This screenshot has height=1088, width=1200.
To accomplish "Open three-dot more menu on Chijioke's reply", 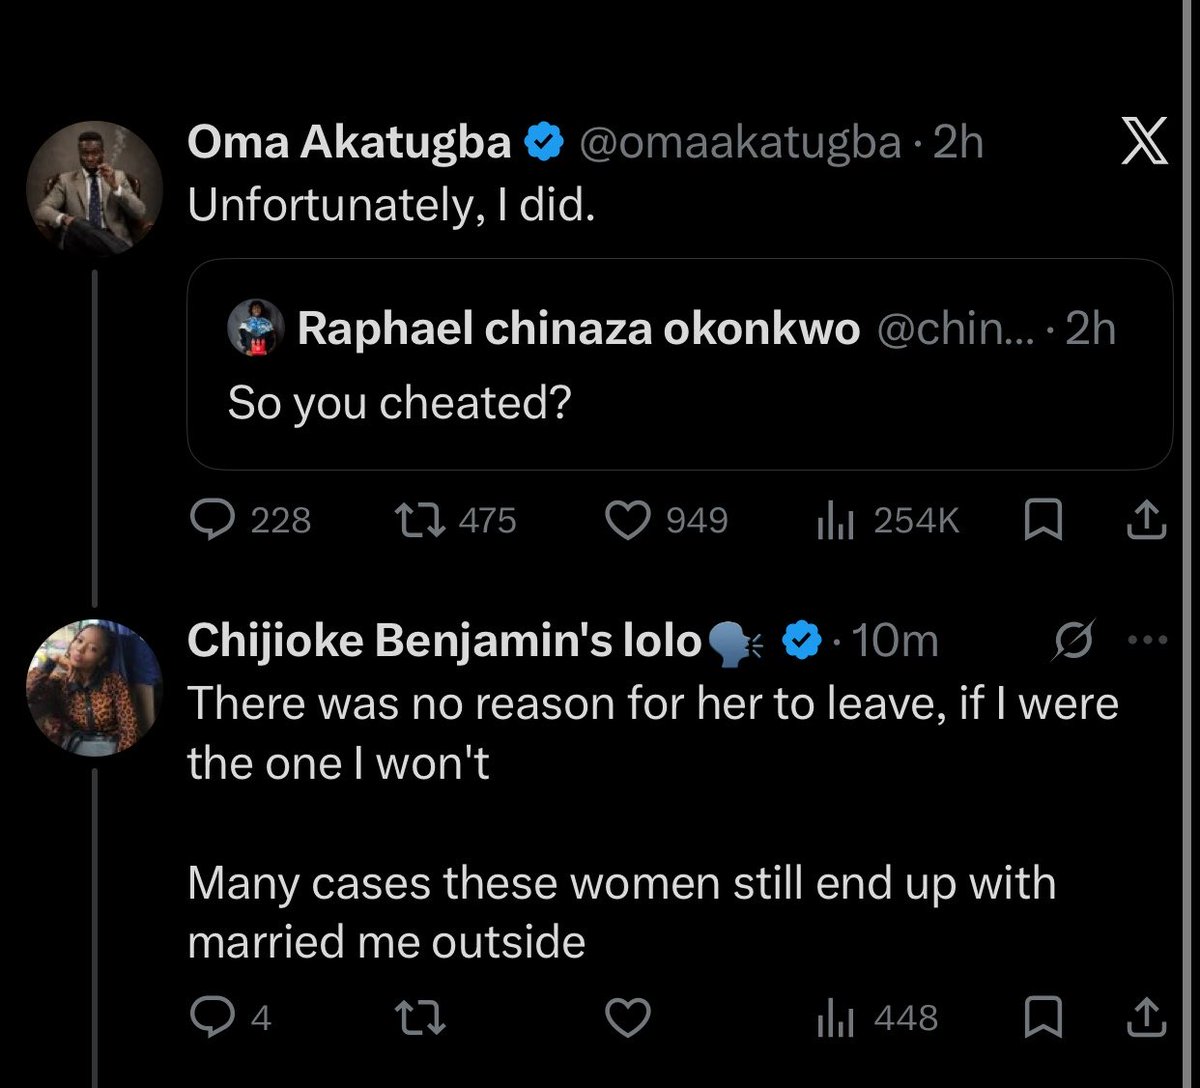I will tap(1147, 642).
